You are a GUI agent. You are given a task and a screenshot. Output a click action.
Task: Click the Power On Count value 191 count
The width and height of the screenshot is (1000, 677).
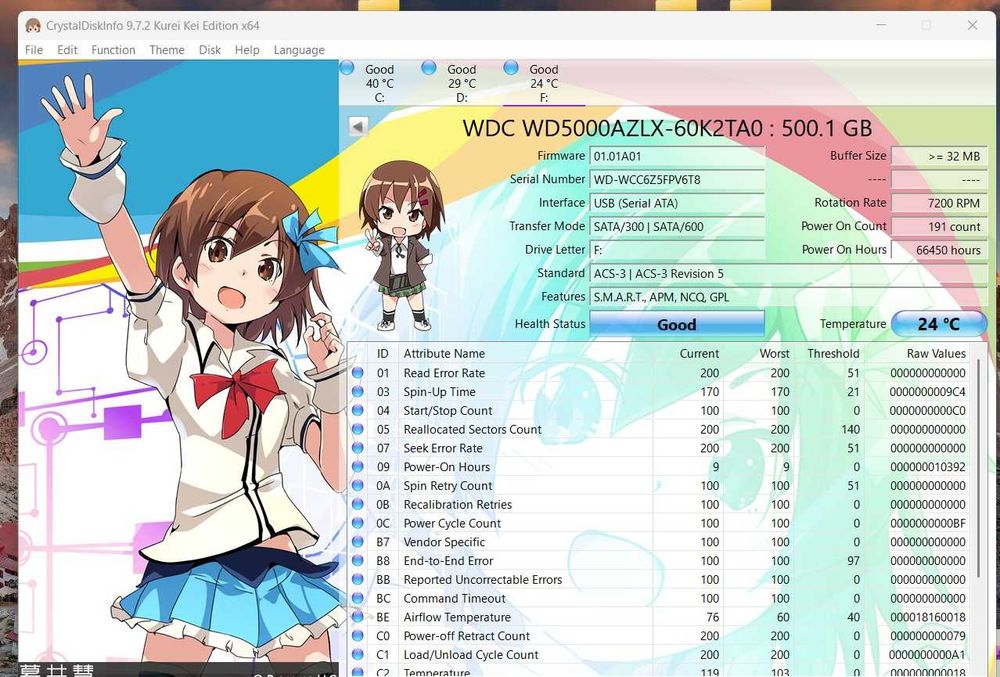tap(938, 226)
